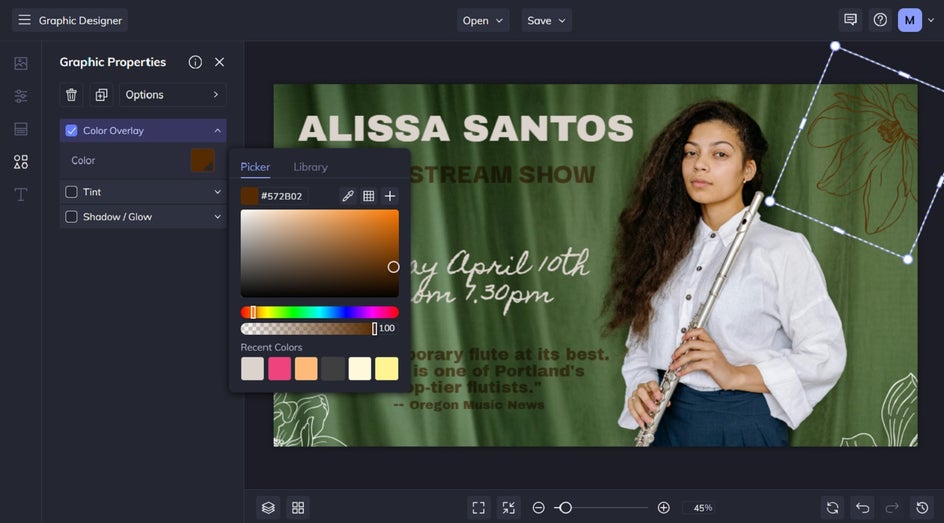Image resolution: width=944 pixels, height=523 pixels.
Task: Activate the eyedropper color tool
Action: click(348, 196)
